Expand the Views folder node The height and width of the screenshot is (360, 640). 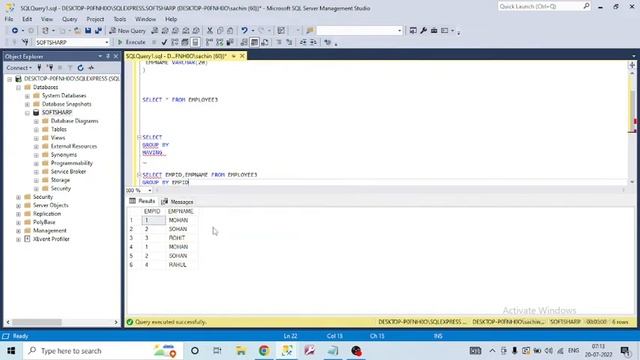(x=36, y=138)
